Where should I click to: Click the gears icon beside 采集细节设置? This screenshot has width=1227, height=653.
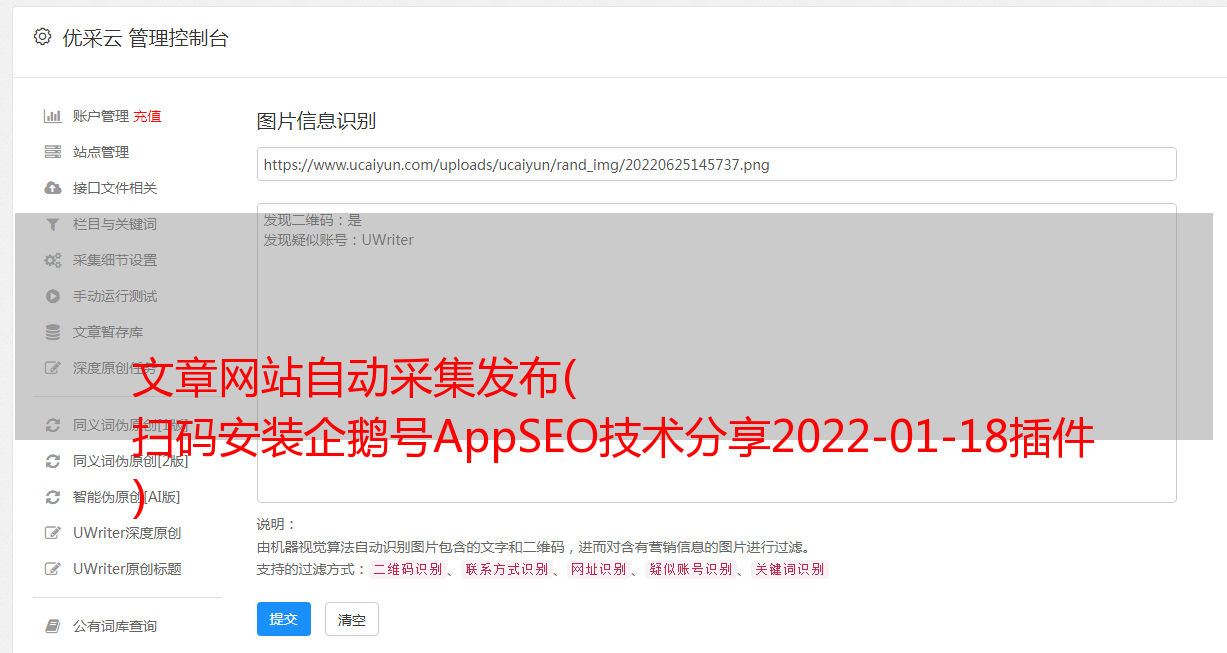53,260
